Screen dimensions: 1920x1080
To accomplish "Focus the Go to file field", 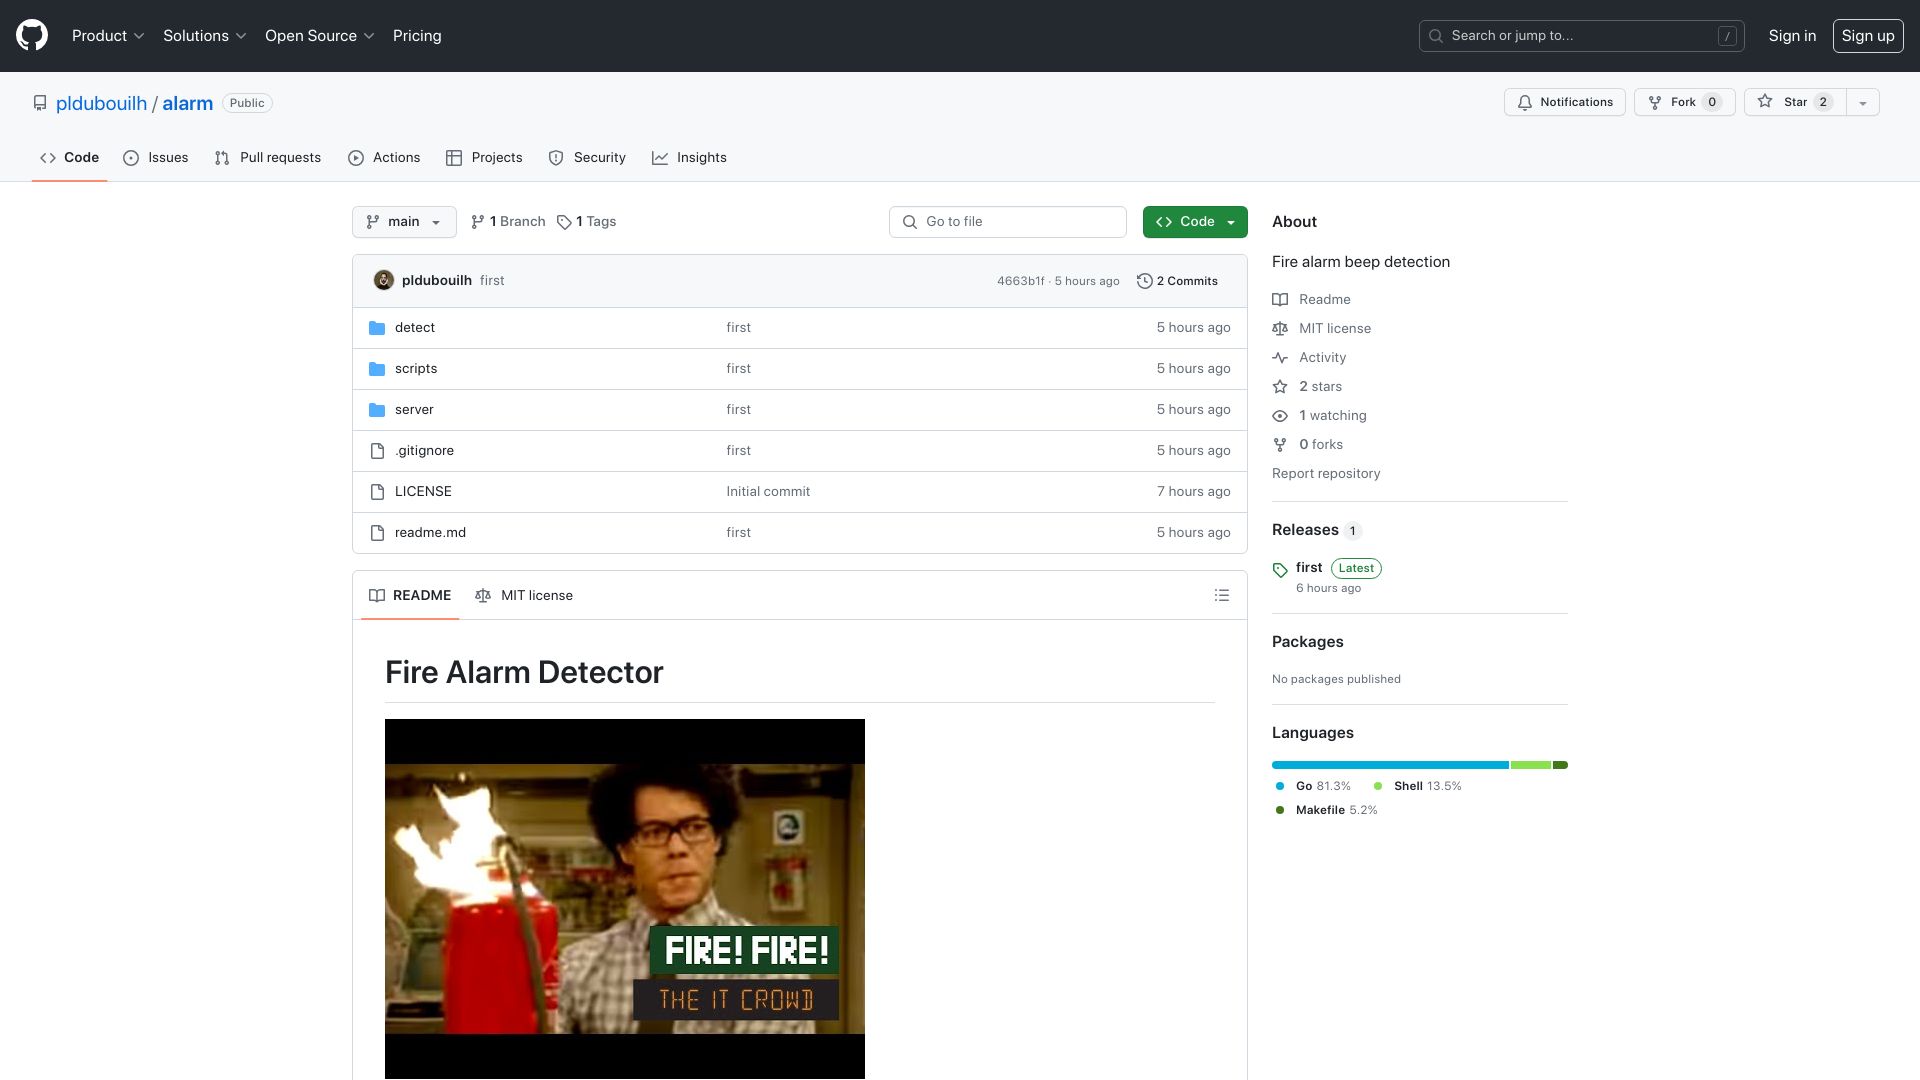I will (x=1008, y=222).
